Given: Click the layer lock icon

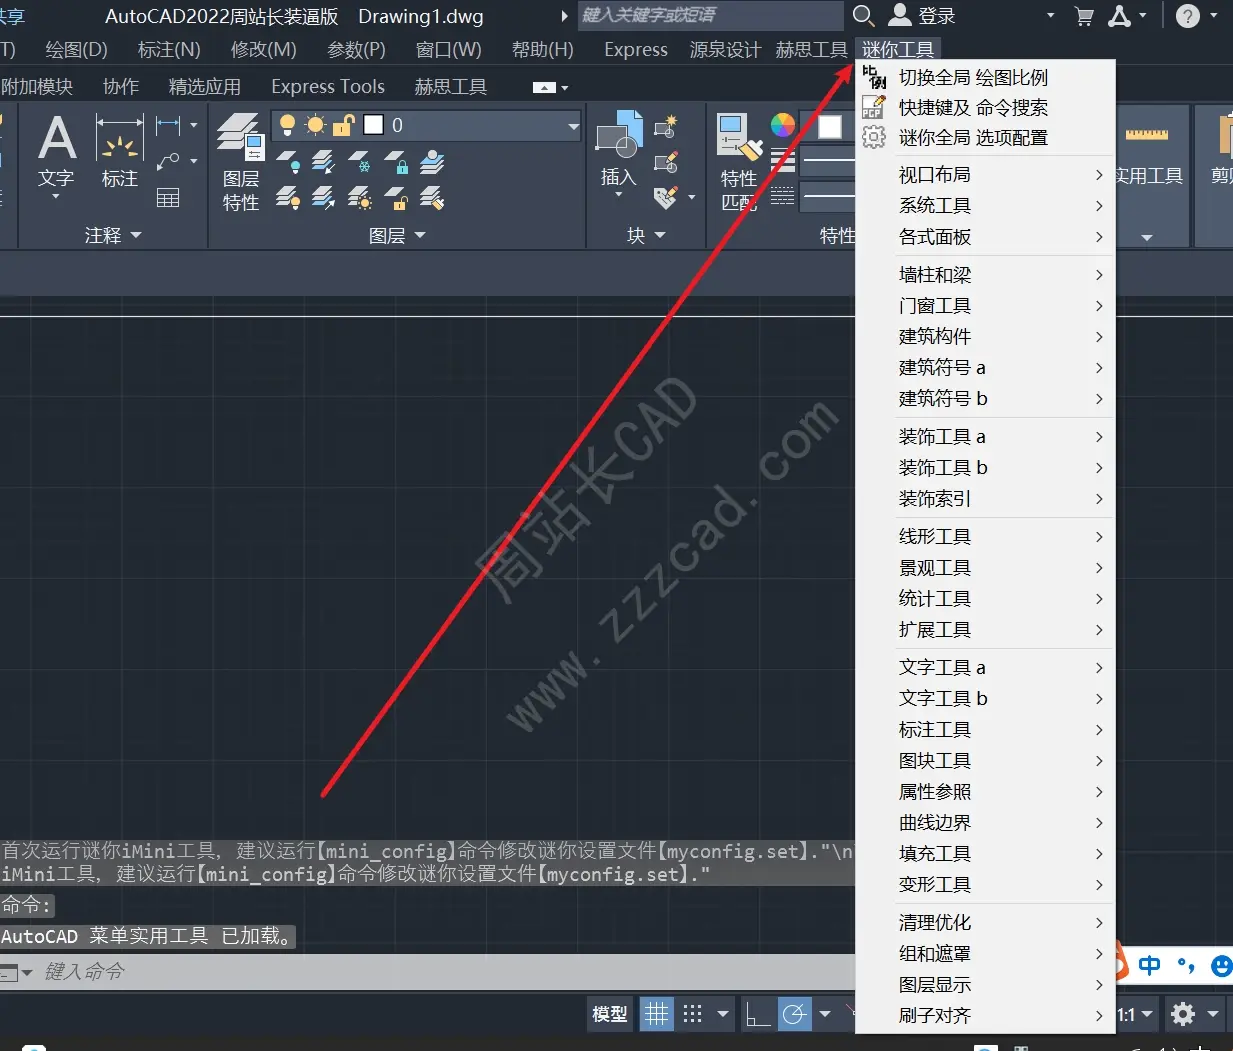Looking at the screenshot, I should pyautogui.click(x=396, y=162).
